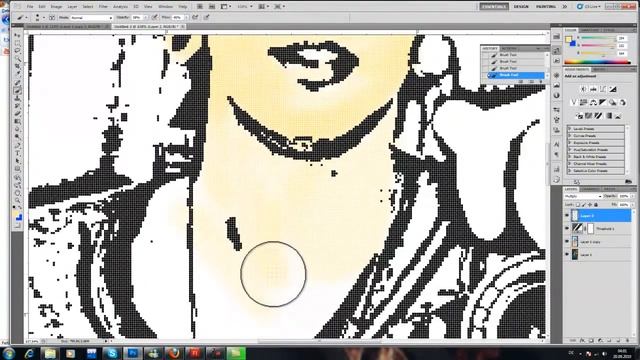Hide the selected top layer
The width and height of the screenshot is (640, 360).
pos(567,216)
